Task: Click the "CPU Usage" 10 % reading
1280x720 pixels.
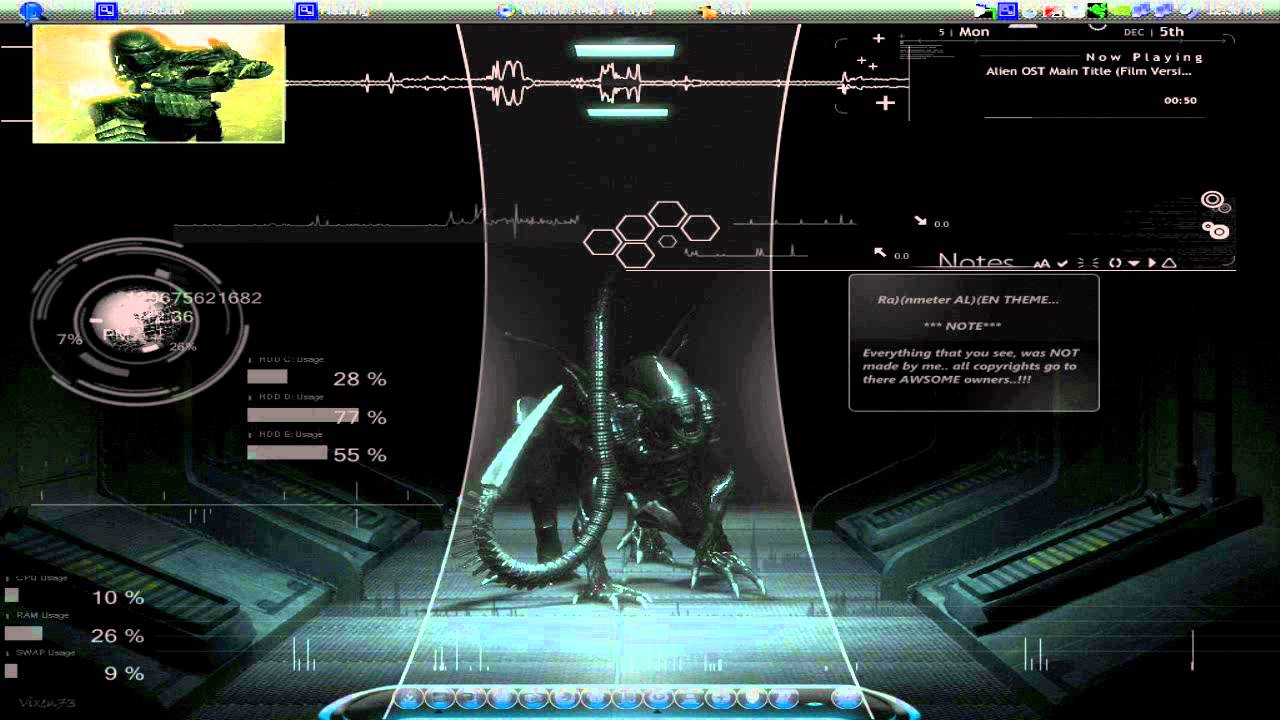Action: (117, 598)
